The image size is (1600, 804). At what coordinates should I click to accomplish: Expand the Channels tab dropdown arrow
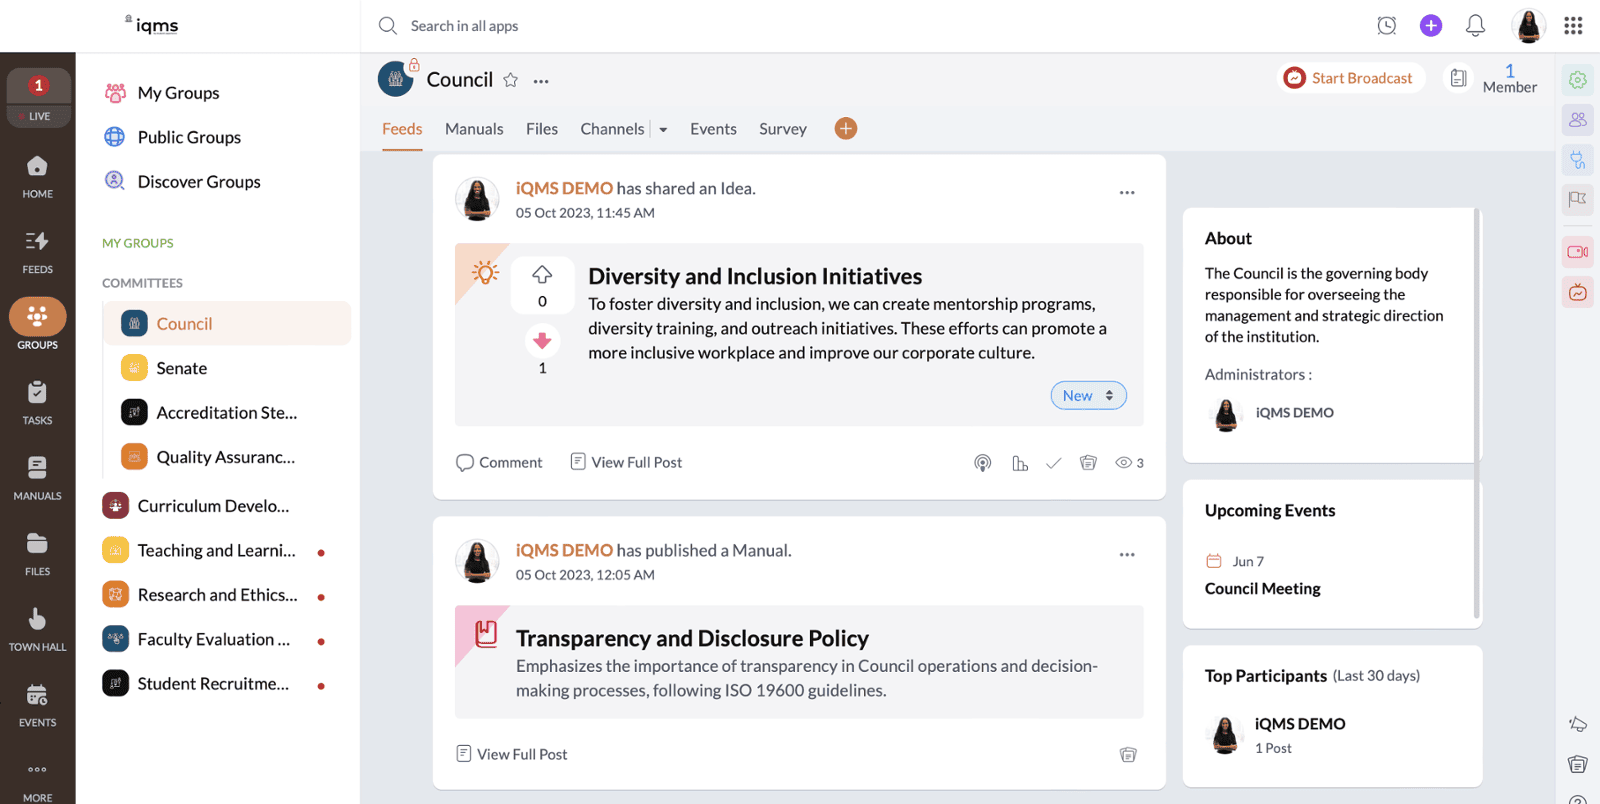pyautogui.click(x=663, y=130)
